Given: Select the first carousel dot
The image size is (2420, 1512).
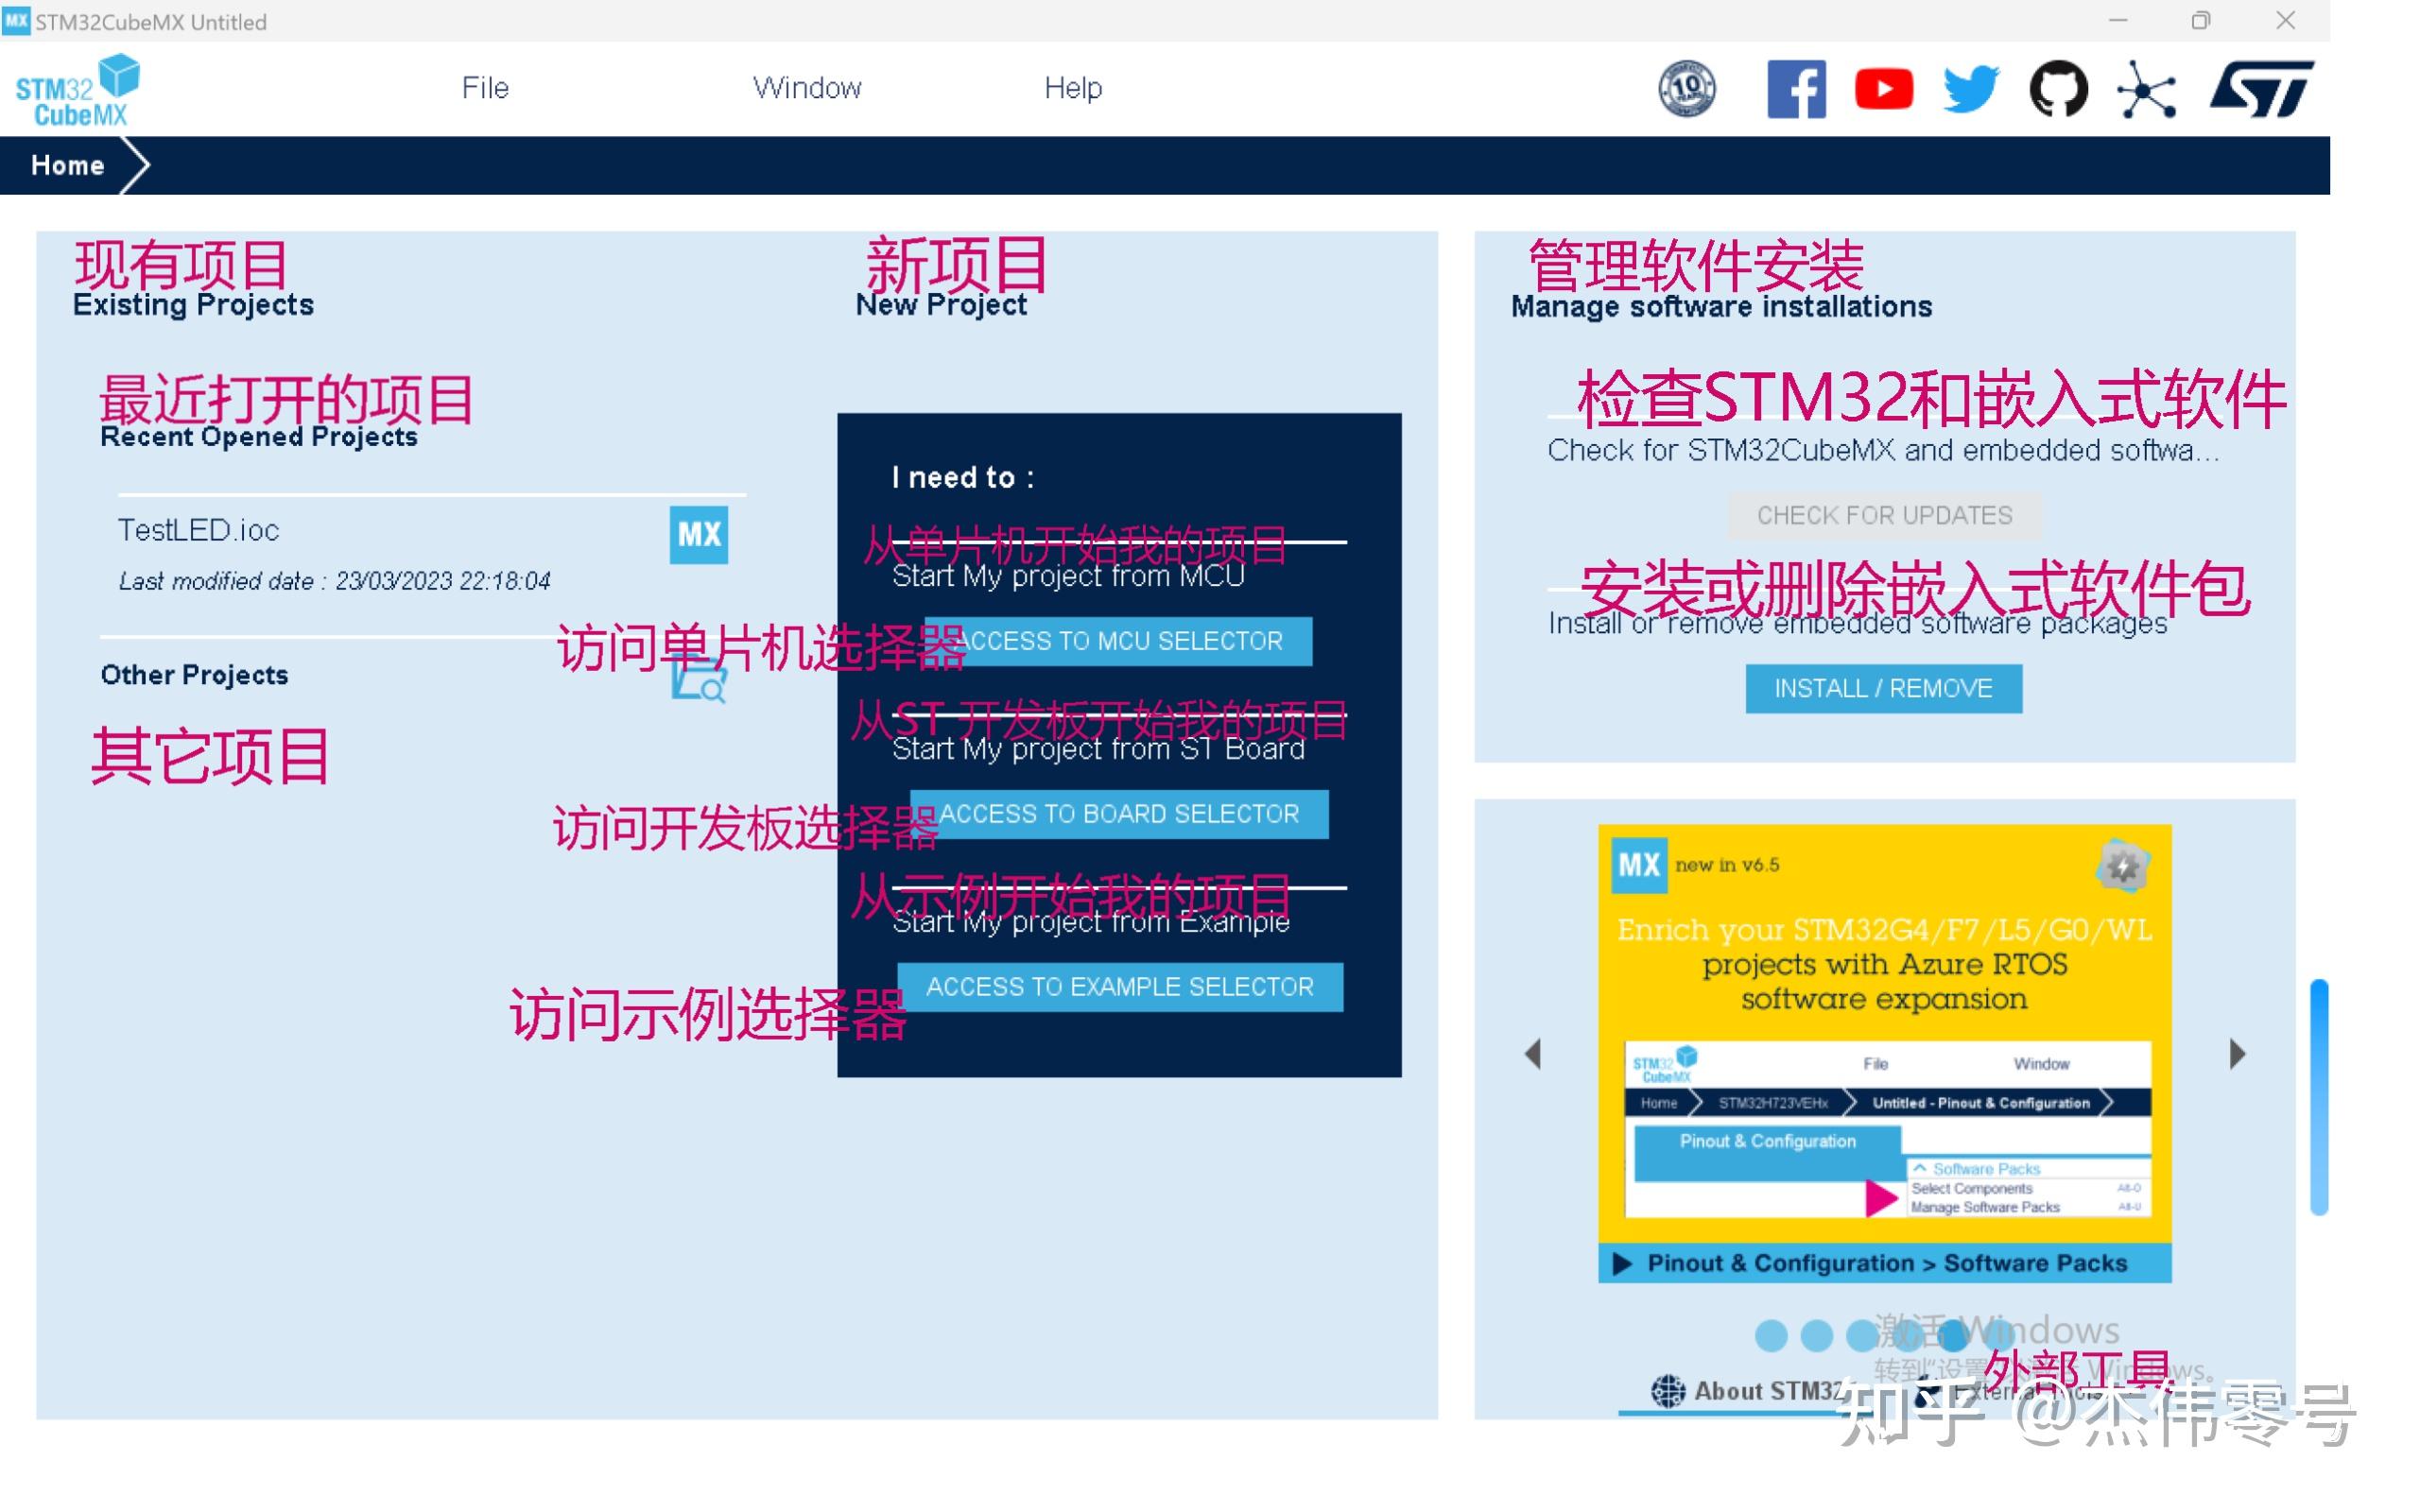Looking at the screenshot, I should tap(1770, 1335).
